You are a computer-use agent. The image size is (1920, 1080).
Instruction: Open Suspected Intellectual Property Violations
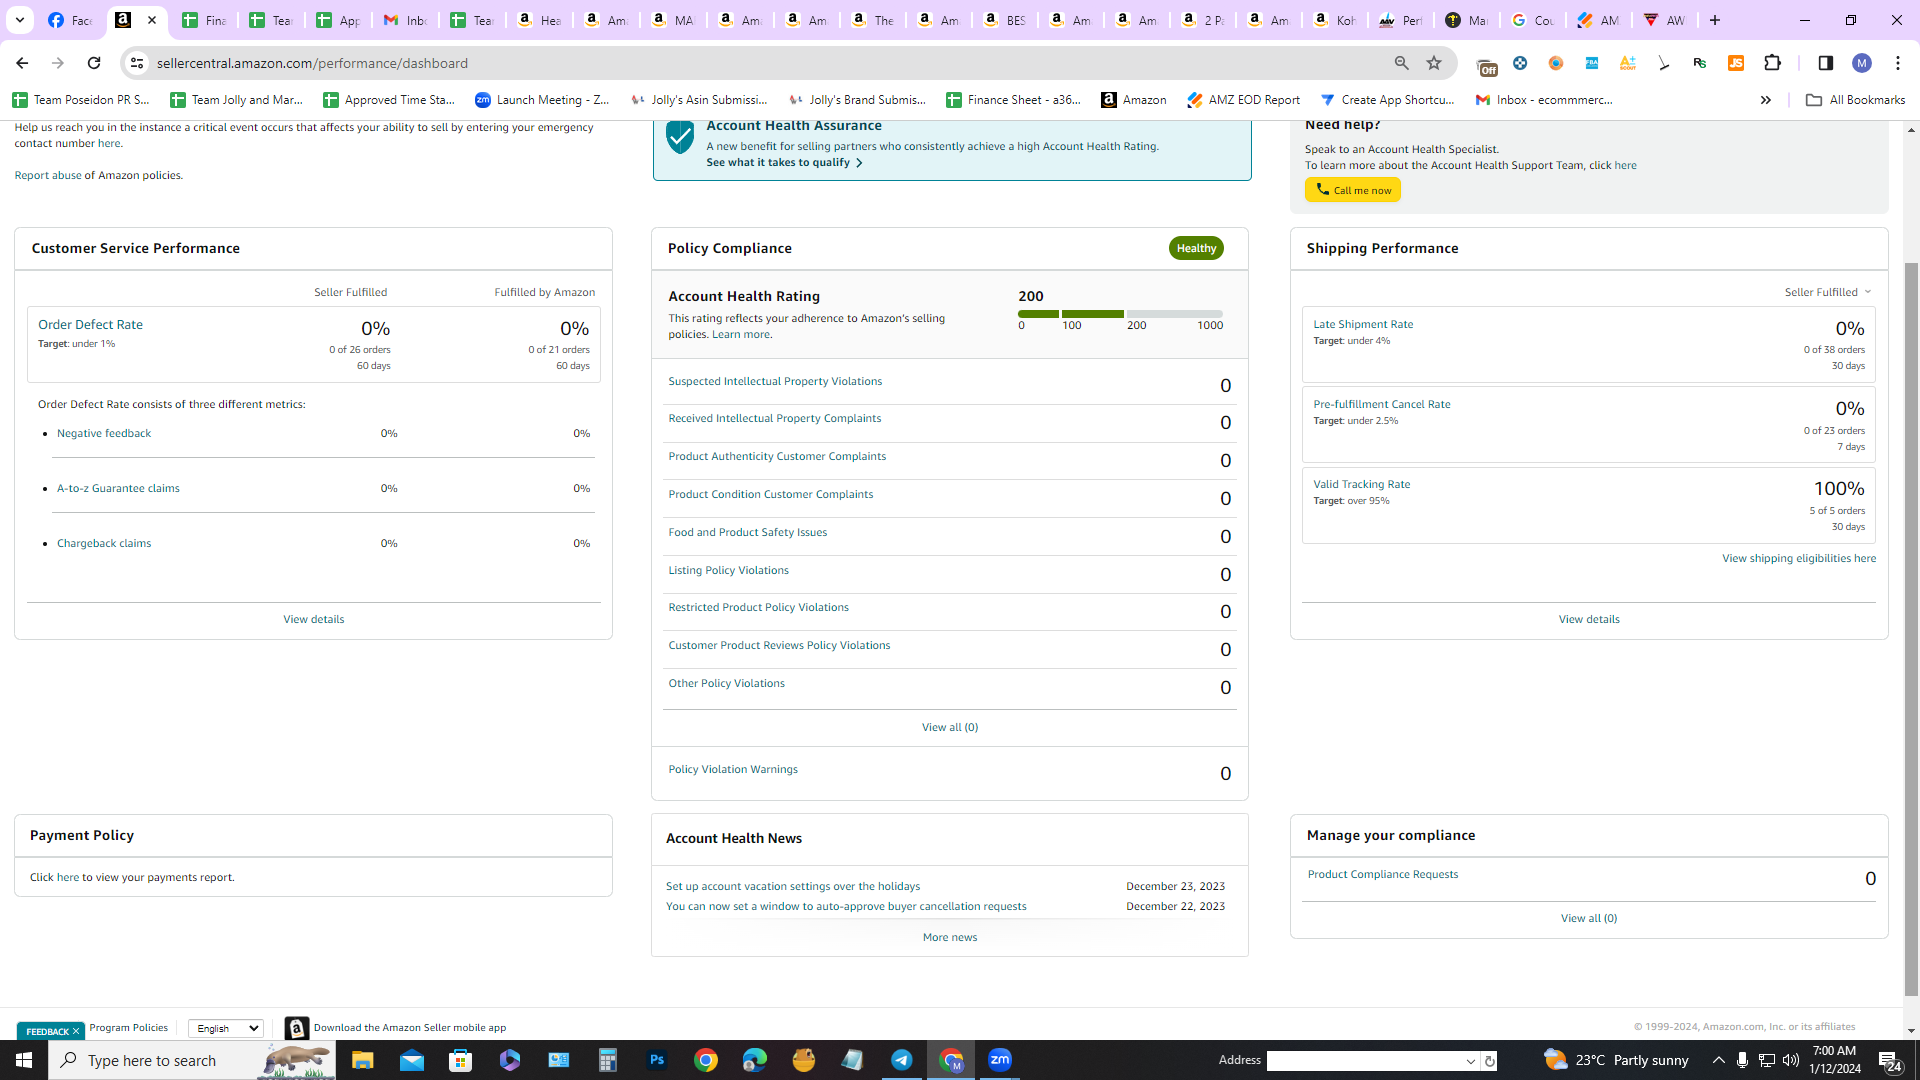(775, 381)
